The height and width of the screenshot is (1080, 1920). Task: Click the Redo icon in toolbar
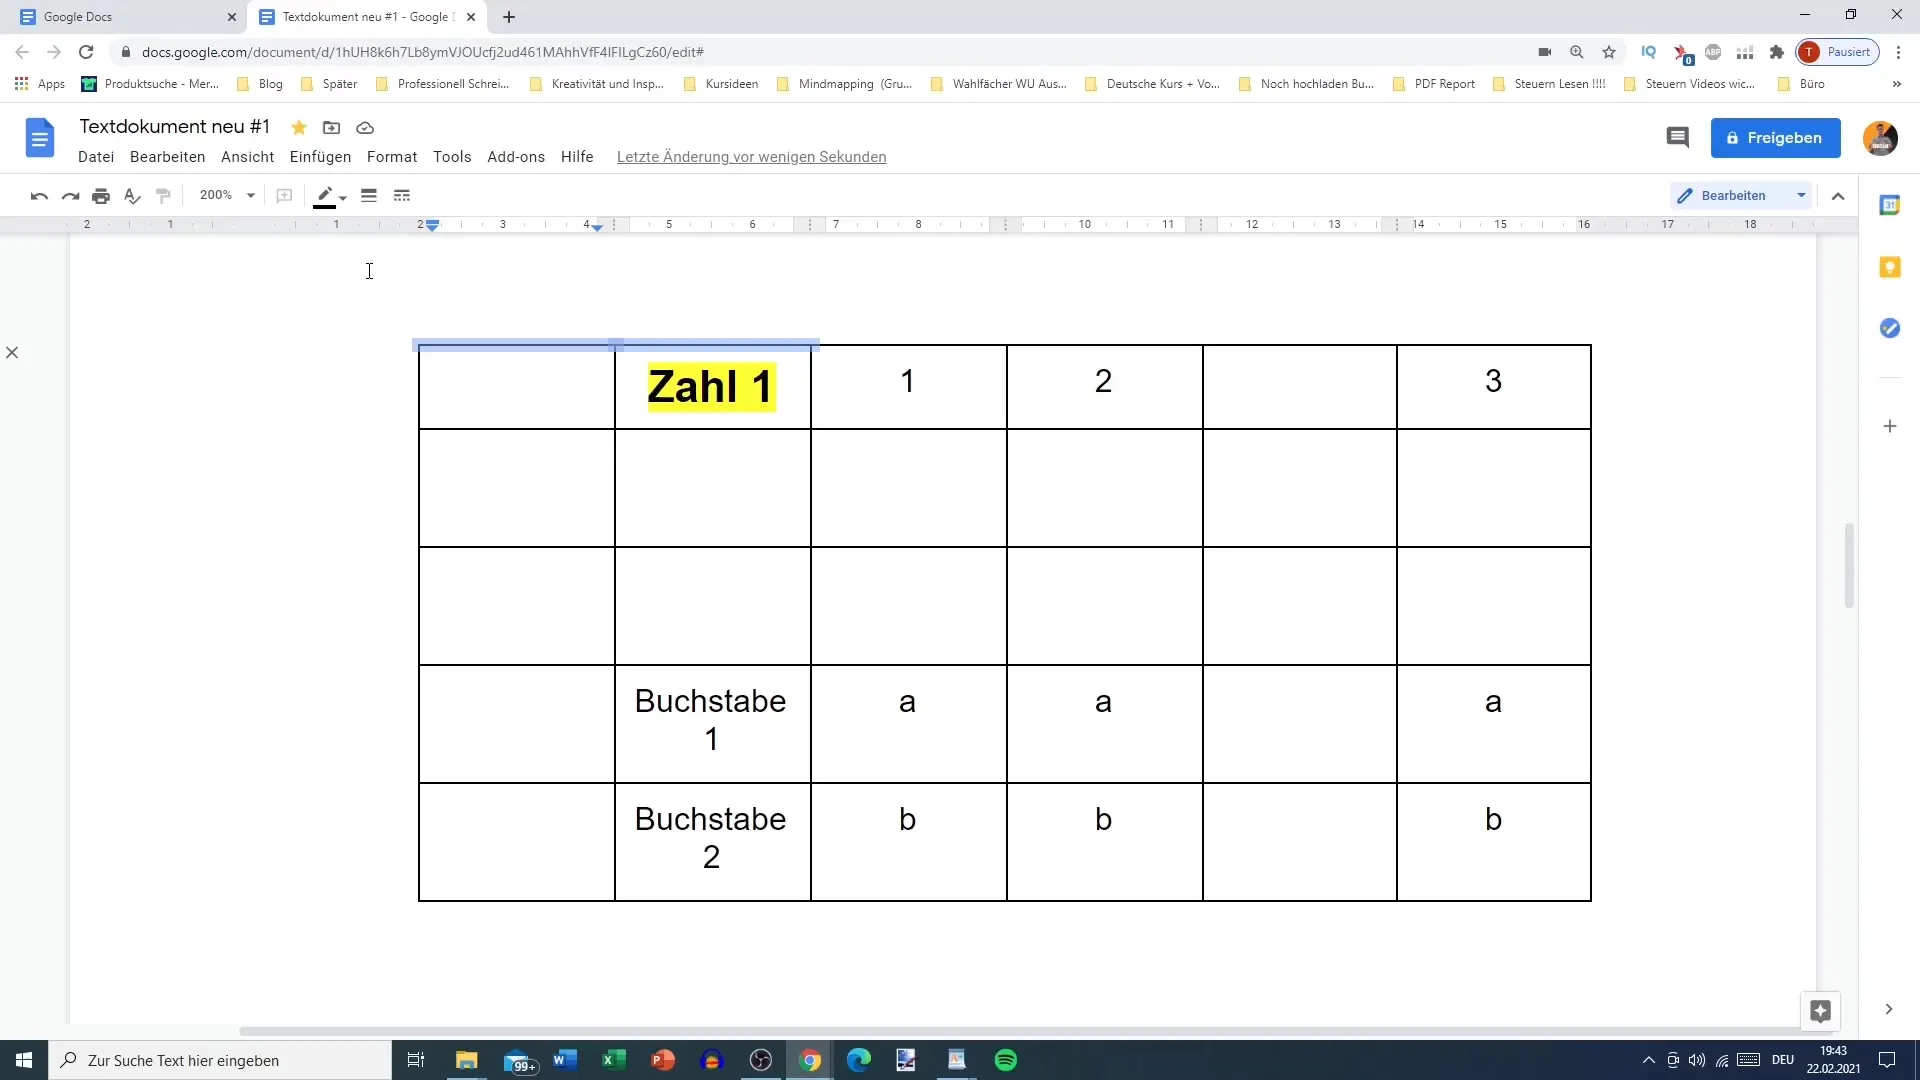(70, 195)
